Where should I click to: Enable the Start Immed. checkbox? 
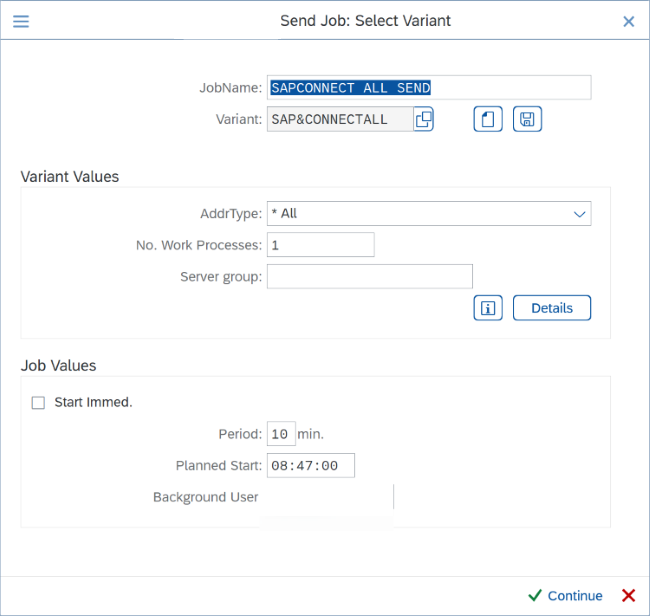tap(38, 403)
